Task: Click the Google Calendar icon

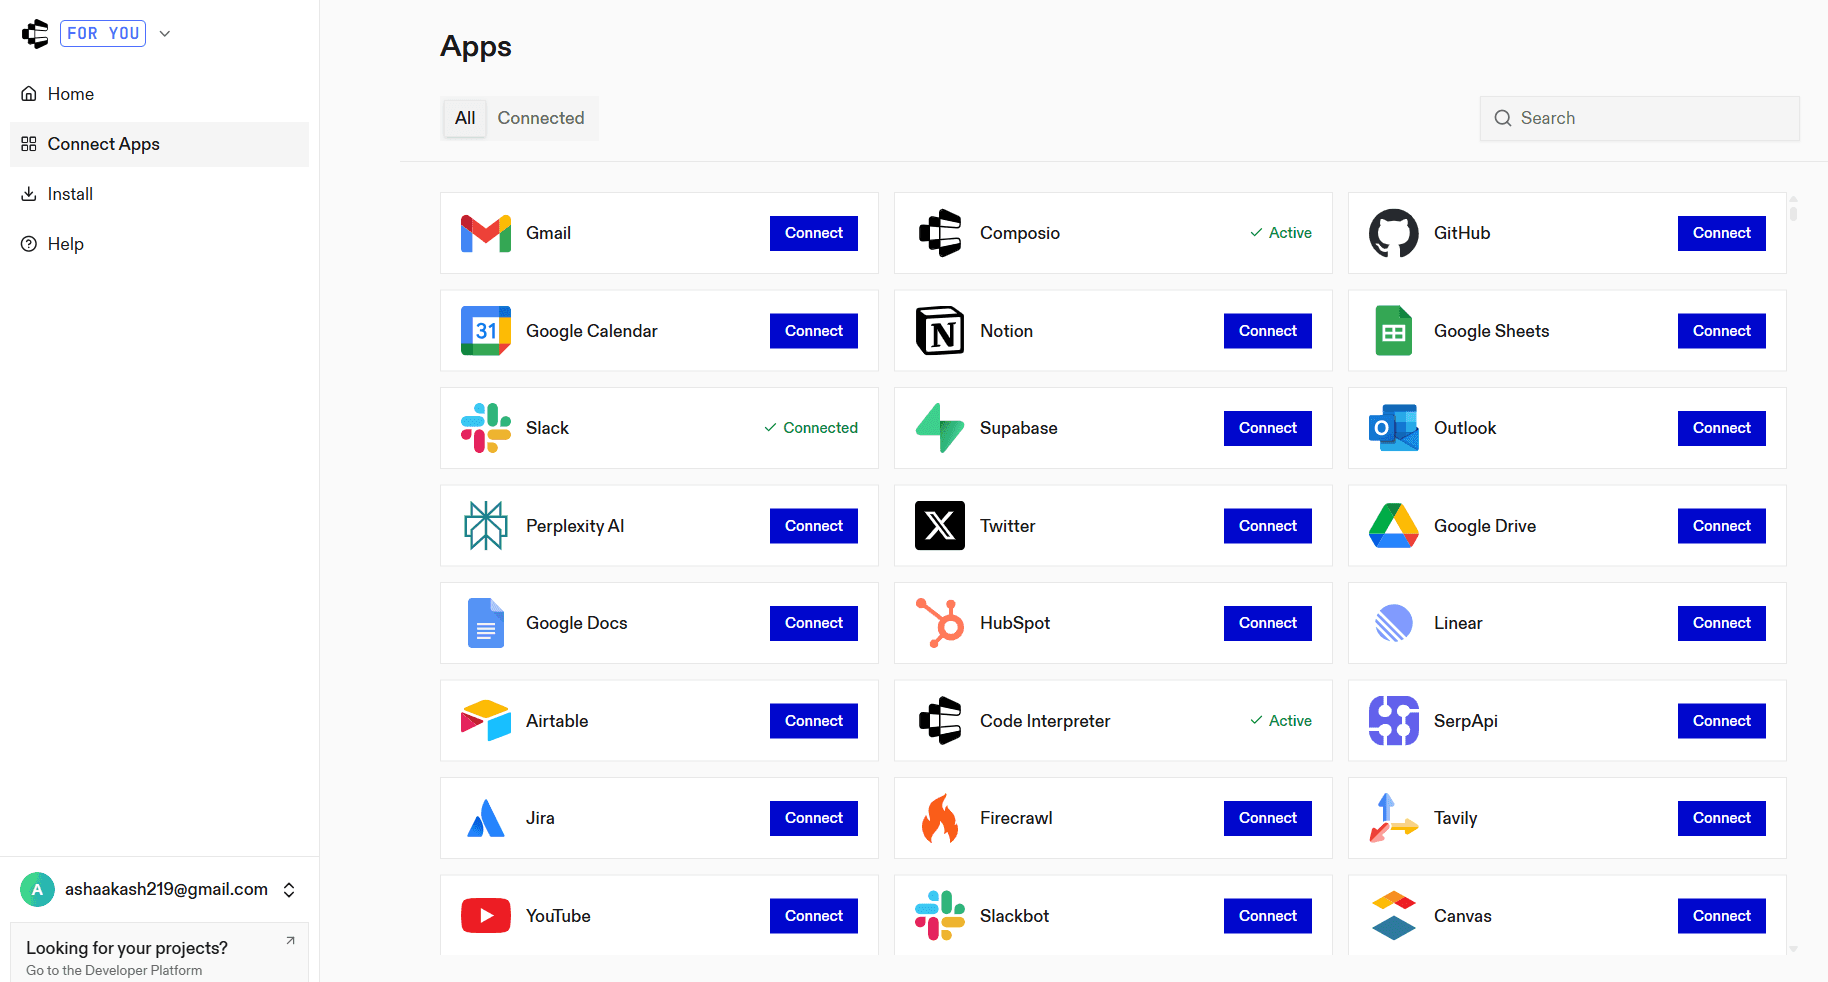Action: click(x=486, y=331)
